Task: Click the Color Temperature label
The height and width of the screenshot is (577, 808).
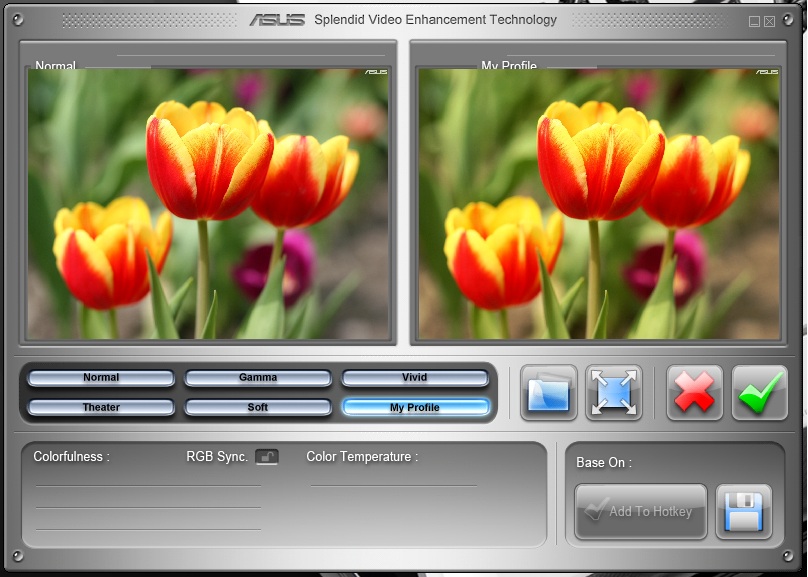Action: pyautogui.click(x=362, y=457)
